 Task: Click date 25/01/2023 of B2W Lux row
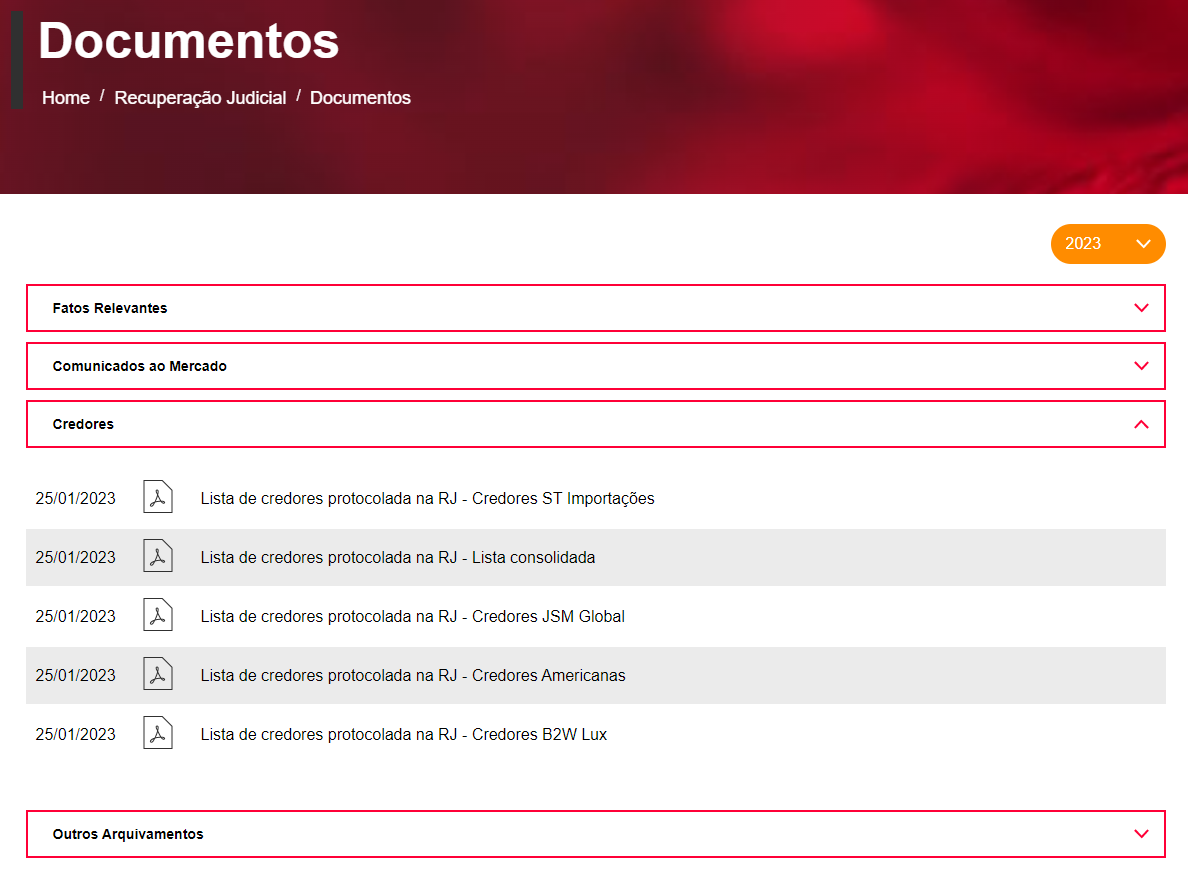[x=76, y=734]
